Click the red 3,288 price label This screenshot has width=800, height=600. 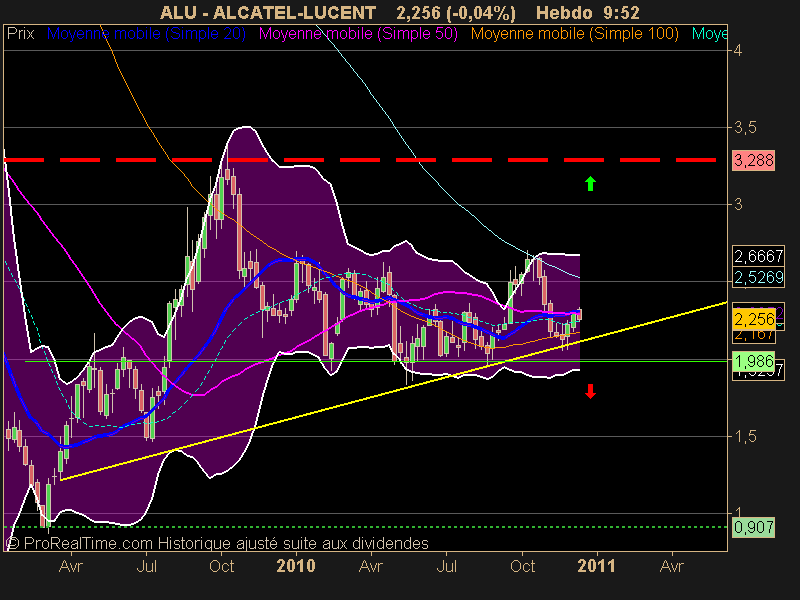click(754, 160)
